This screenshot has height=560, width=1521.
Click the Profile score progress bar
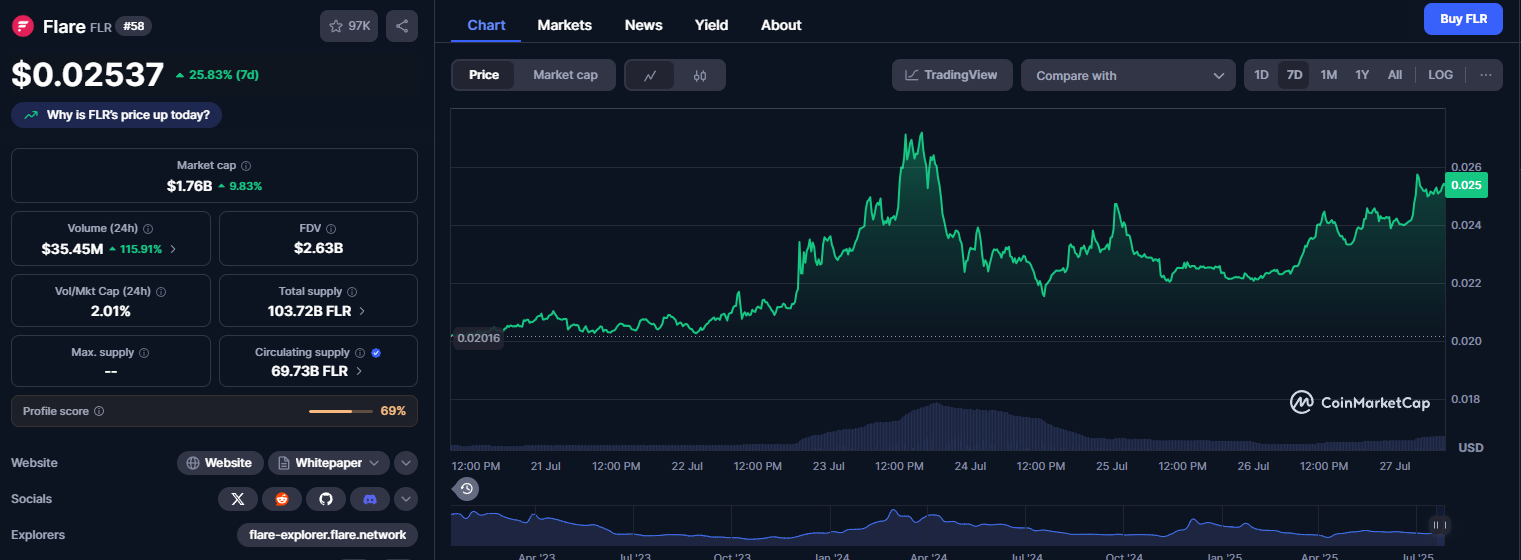point(341,411)
